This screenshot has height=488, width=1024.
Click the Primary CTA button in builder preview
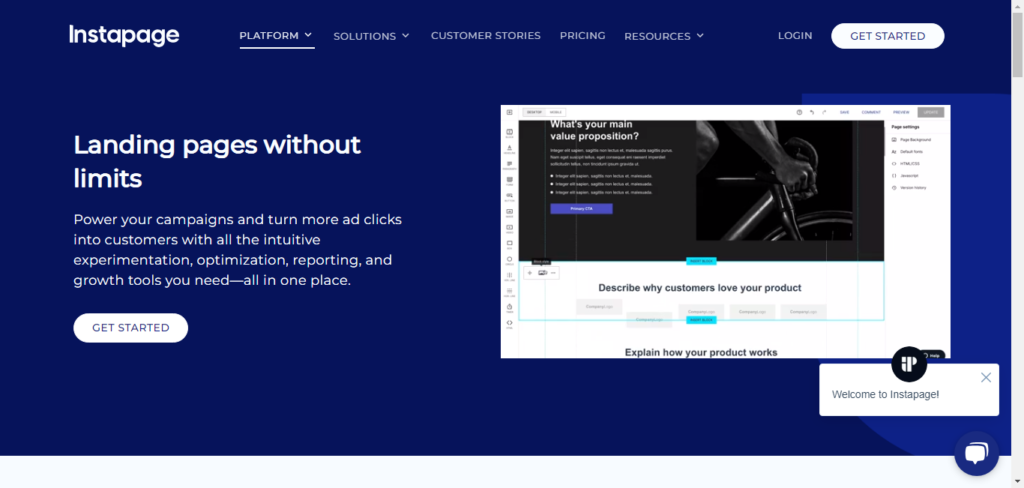click(x=581, y=209)
